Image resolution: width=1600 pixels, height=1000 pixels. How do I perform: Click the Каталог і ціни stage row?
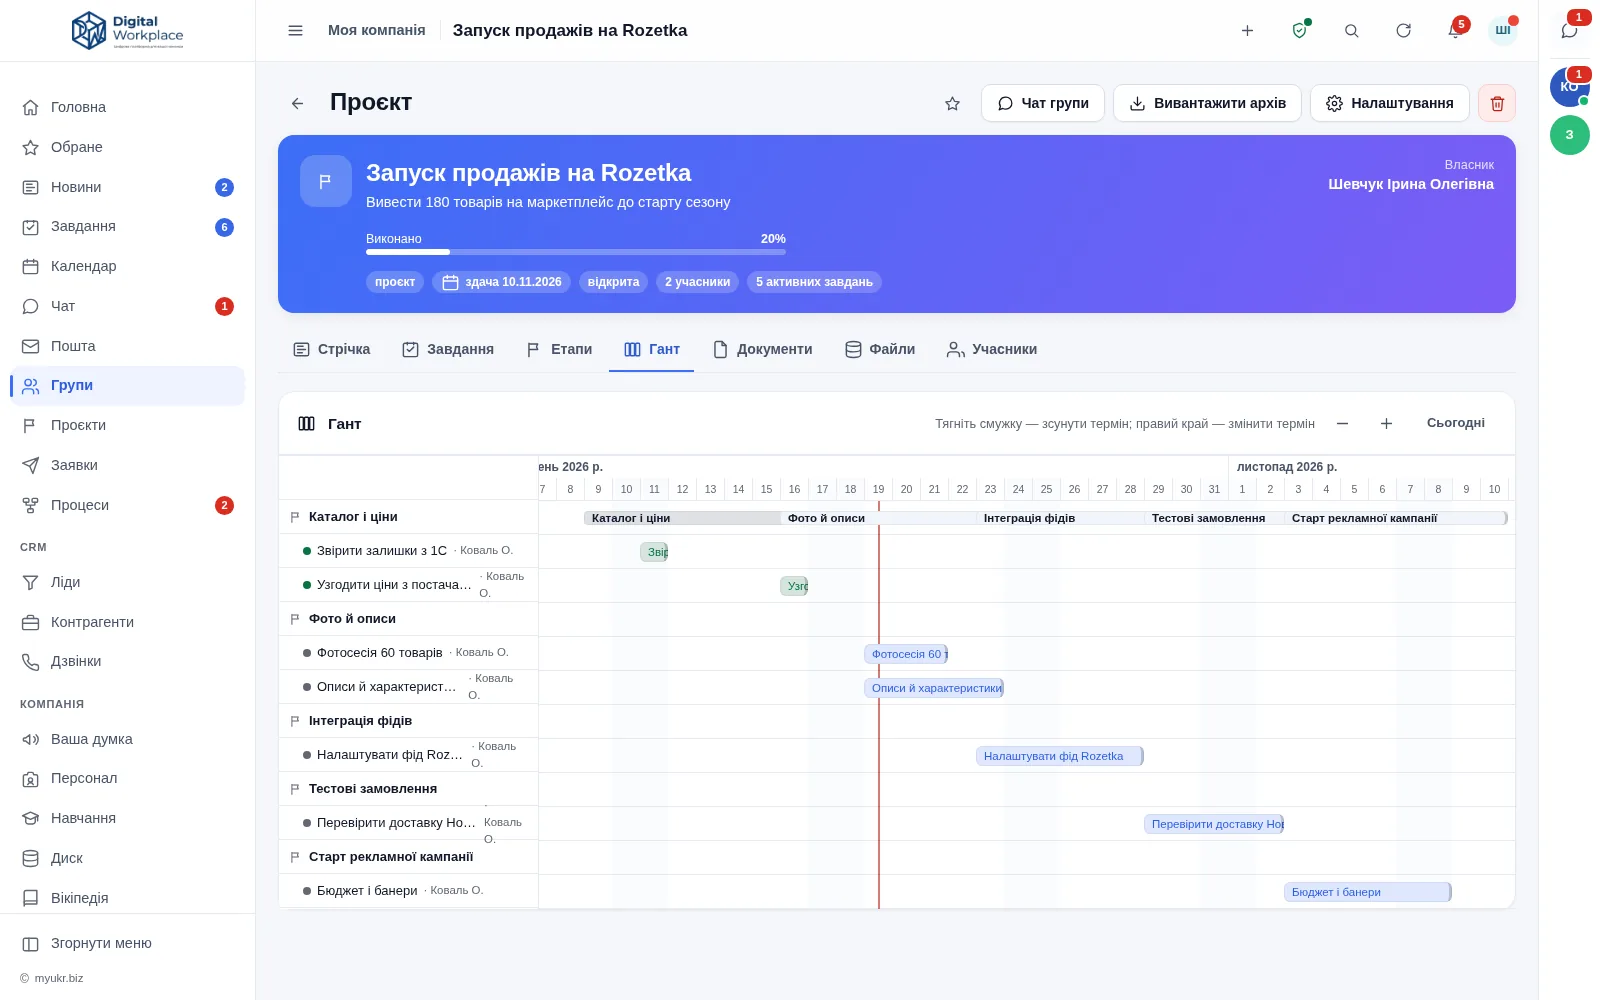pos(409,517)
